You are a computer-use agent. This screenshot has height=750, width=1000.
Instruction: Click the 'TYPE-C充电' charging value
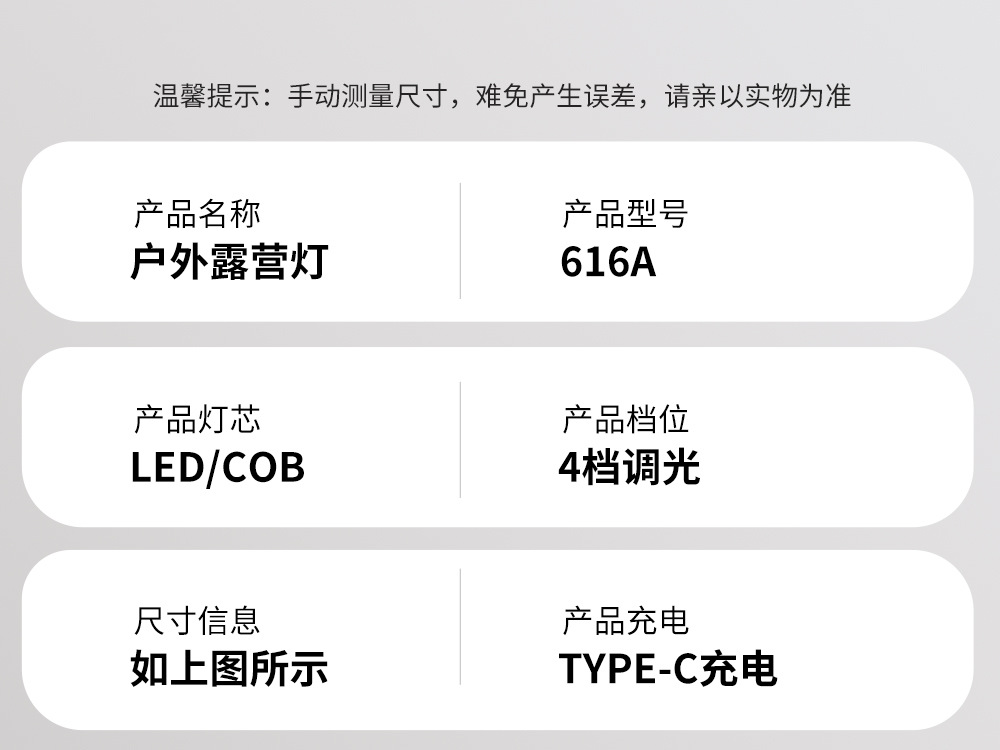[667, 669]
